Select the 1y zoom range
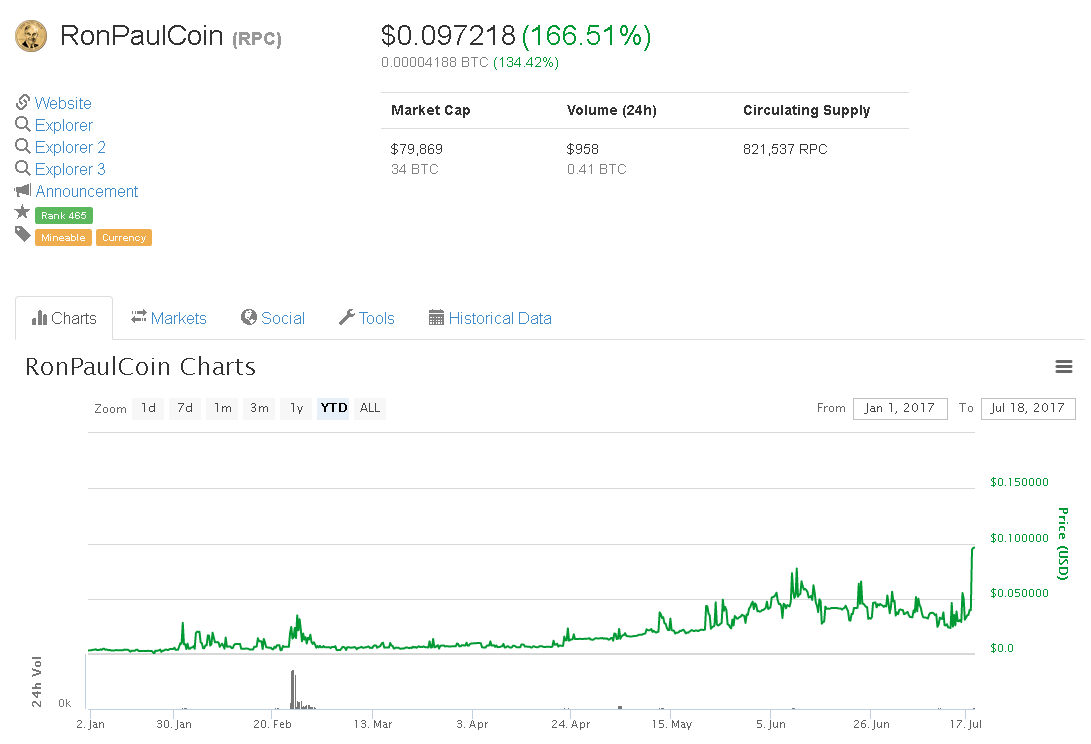This screenshot has height=744, width=1091. point(296,408)
